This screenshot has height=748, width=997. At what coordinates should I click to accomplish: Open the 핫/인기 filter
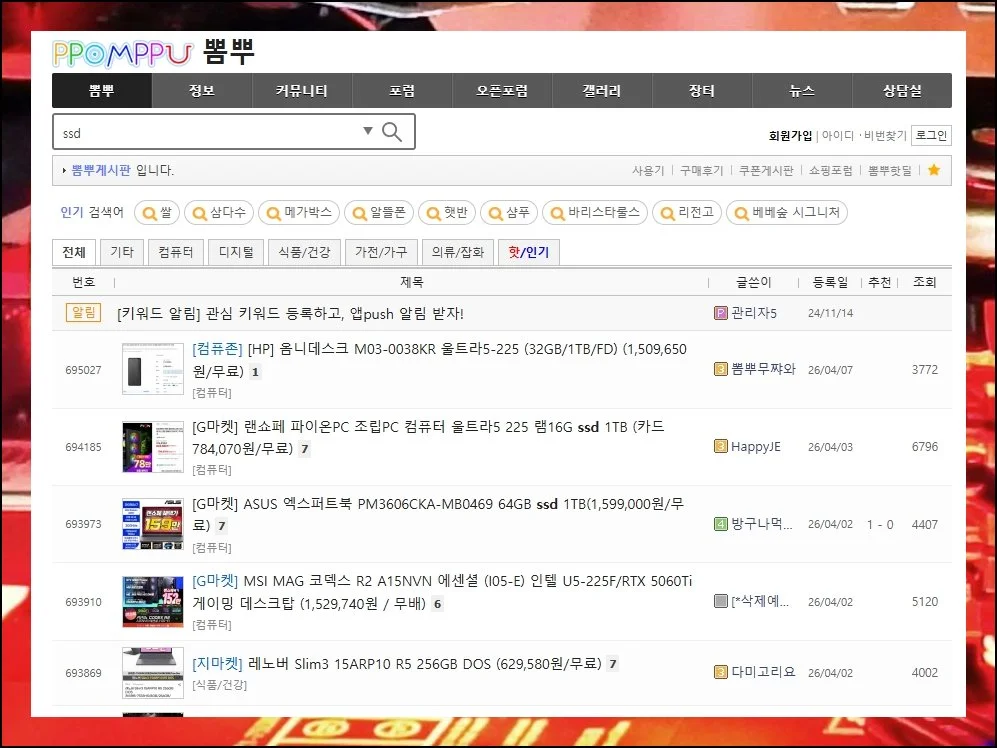[x=528, y=252]
